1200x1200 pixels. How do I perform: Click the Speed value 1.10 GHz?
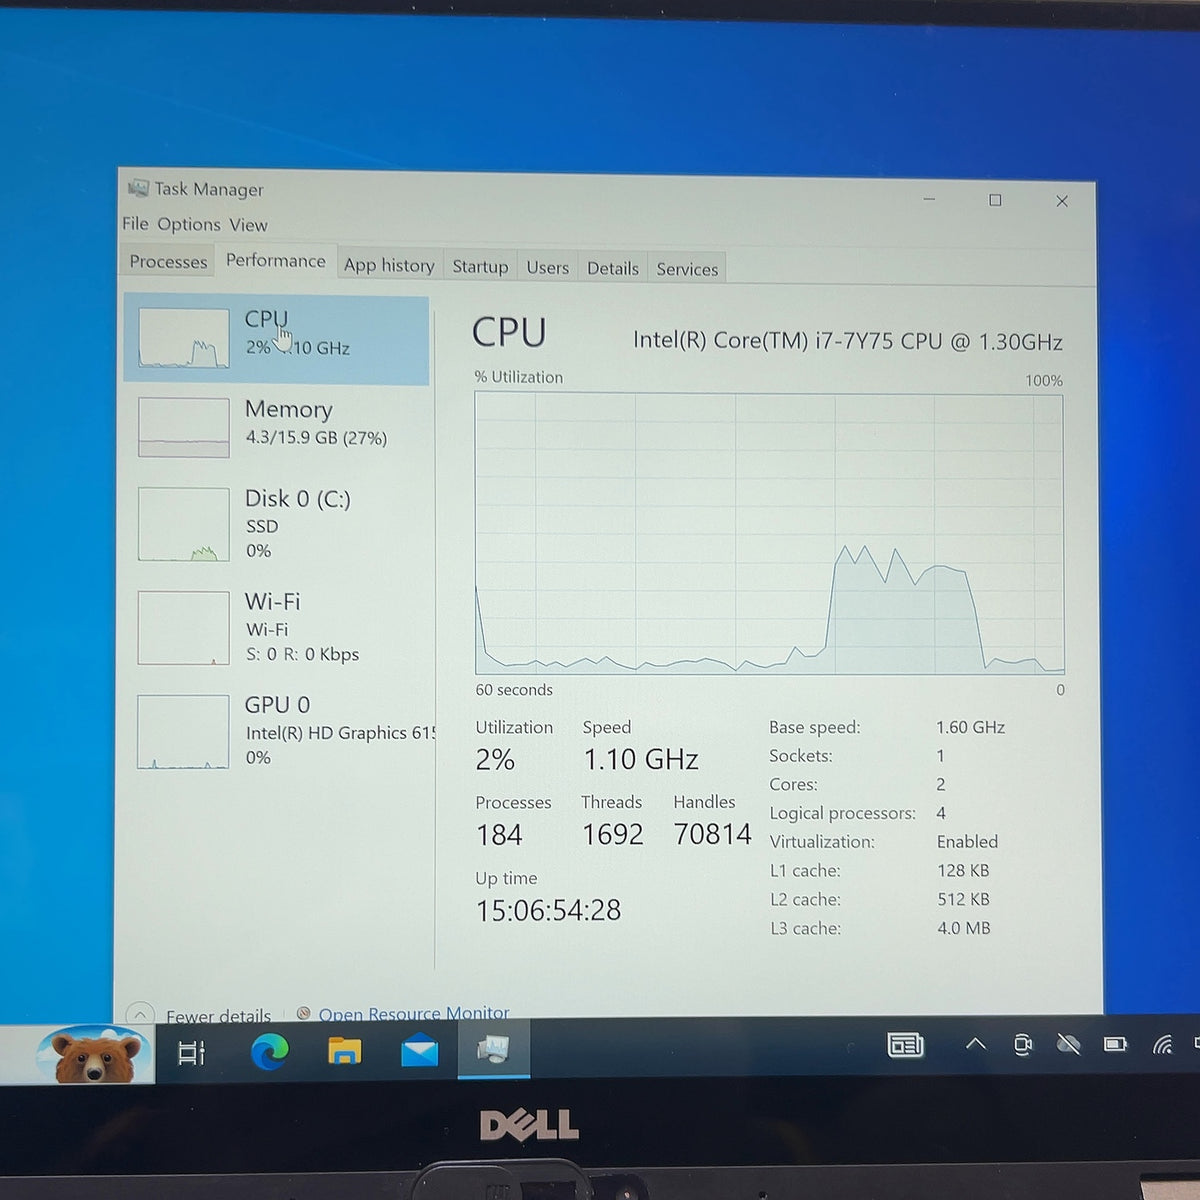click(x=641, y=759)
